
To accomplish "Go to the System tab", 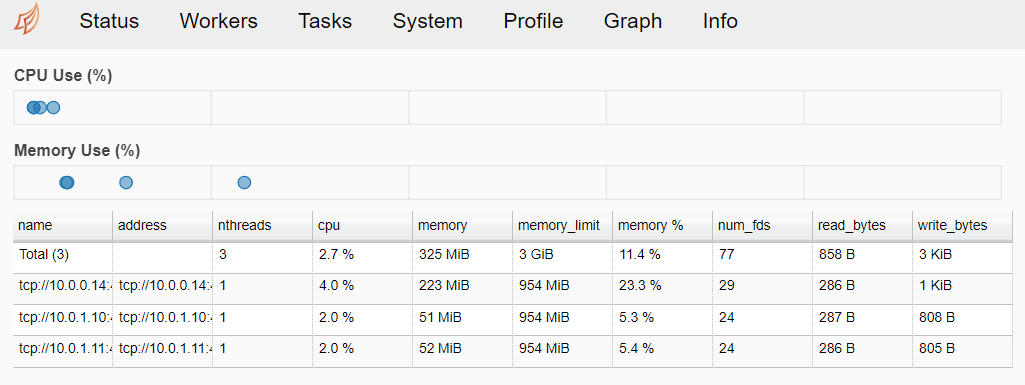I will point(428,21).
